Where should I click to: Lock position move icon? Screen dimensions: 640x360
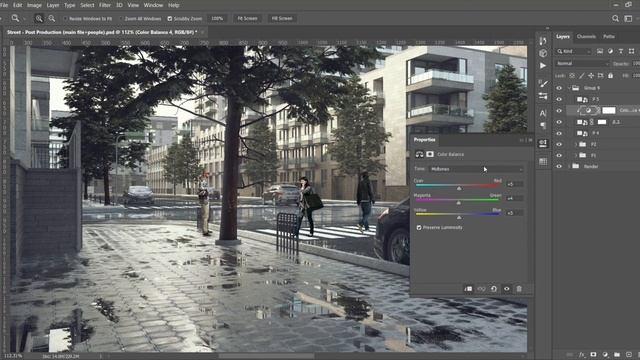(x=591, y=76)
